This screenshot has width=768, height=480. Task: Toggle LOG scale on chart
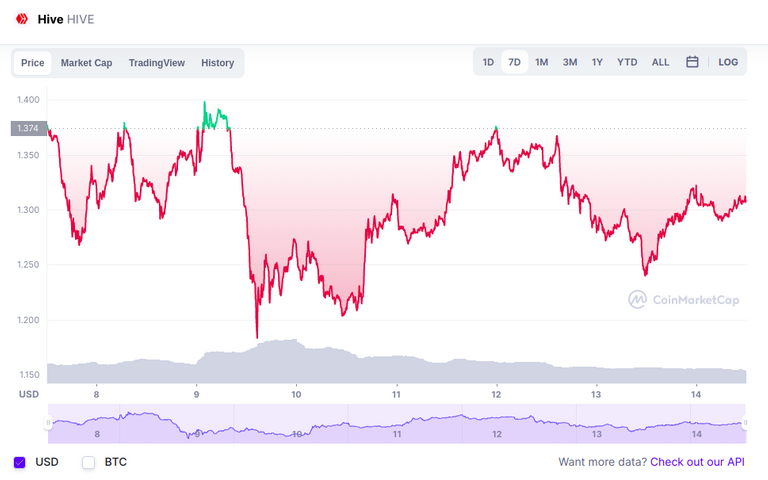click(x=728, y=62)
